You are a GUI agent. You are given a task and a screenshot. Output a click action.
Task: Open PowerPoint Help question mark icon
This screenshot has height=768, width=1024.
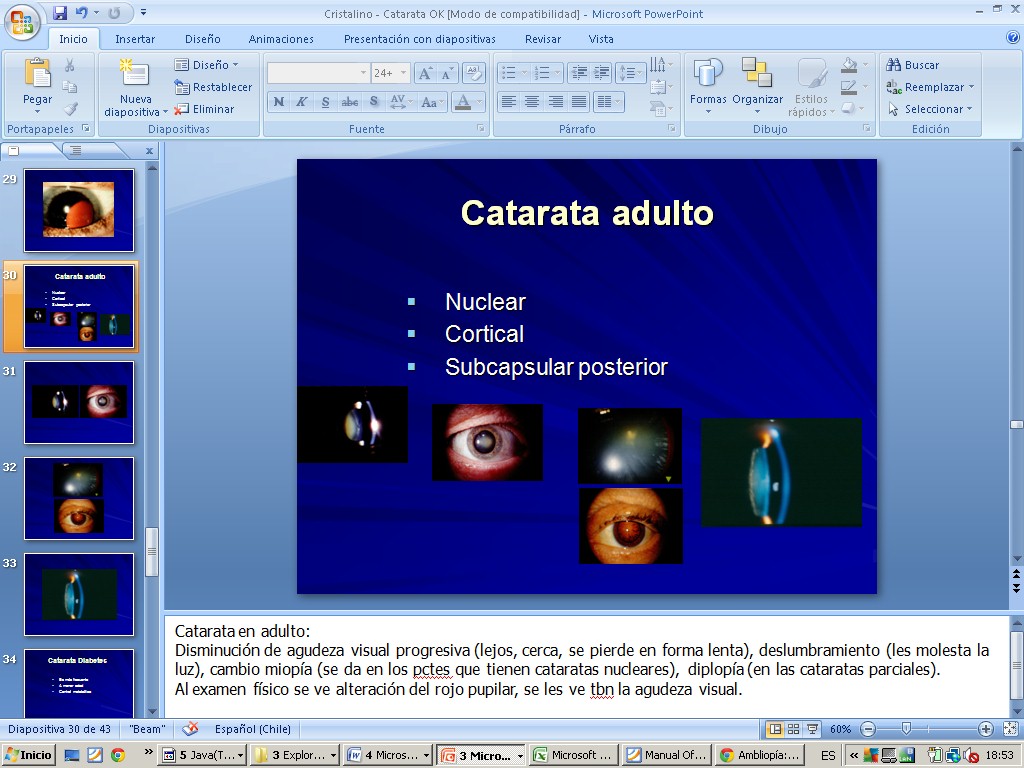1012,38
